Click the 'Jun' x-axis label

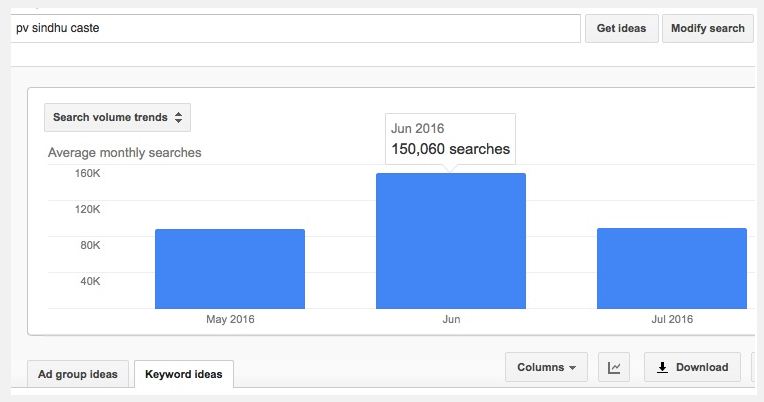tap(451, 320)
